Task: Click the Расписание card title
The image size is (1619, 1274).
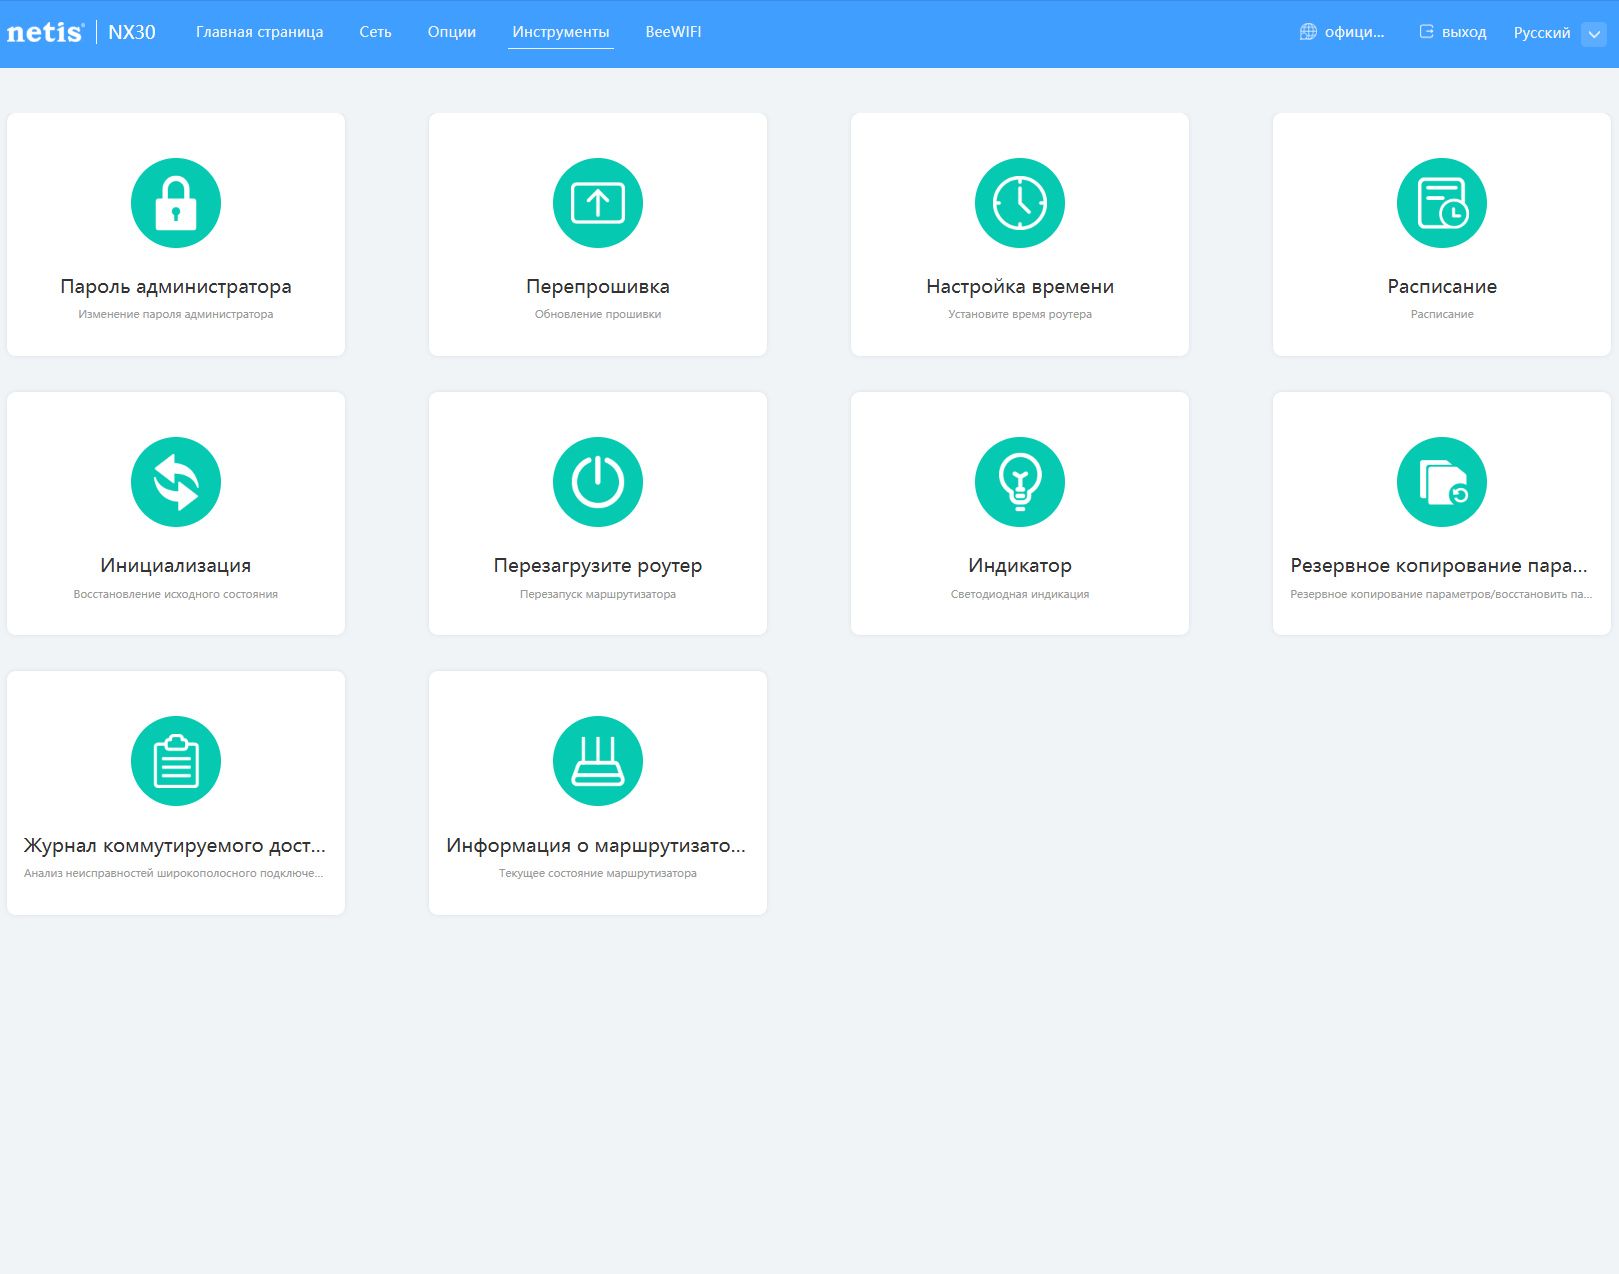Action: click(1442, 287)
